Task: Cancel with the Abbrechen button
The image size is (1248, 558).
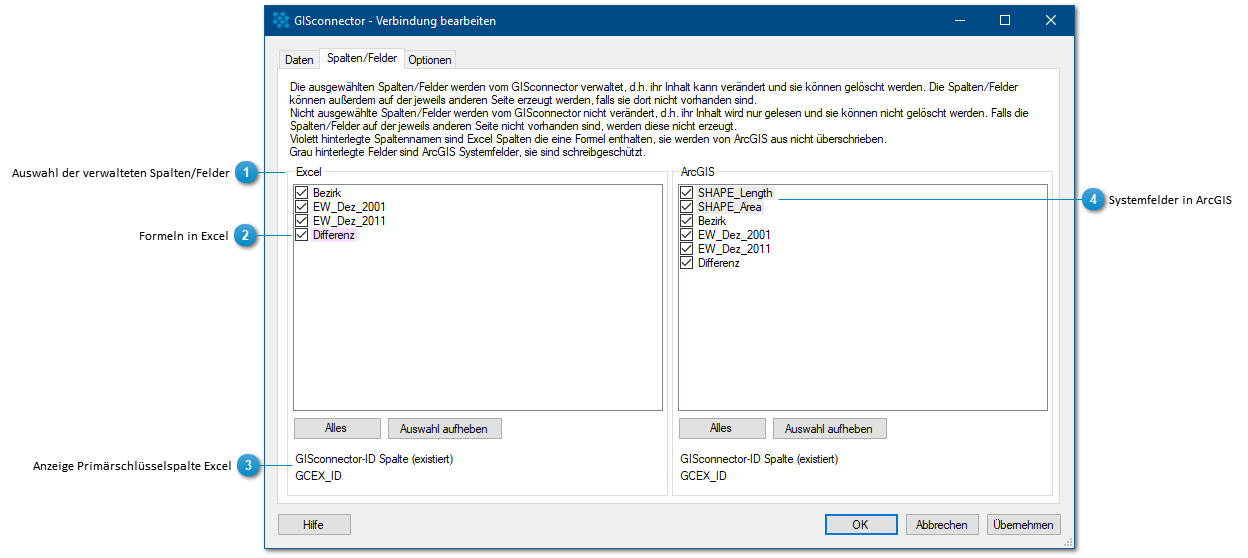Action: coord(942,524)
